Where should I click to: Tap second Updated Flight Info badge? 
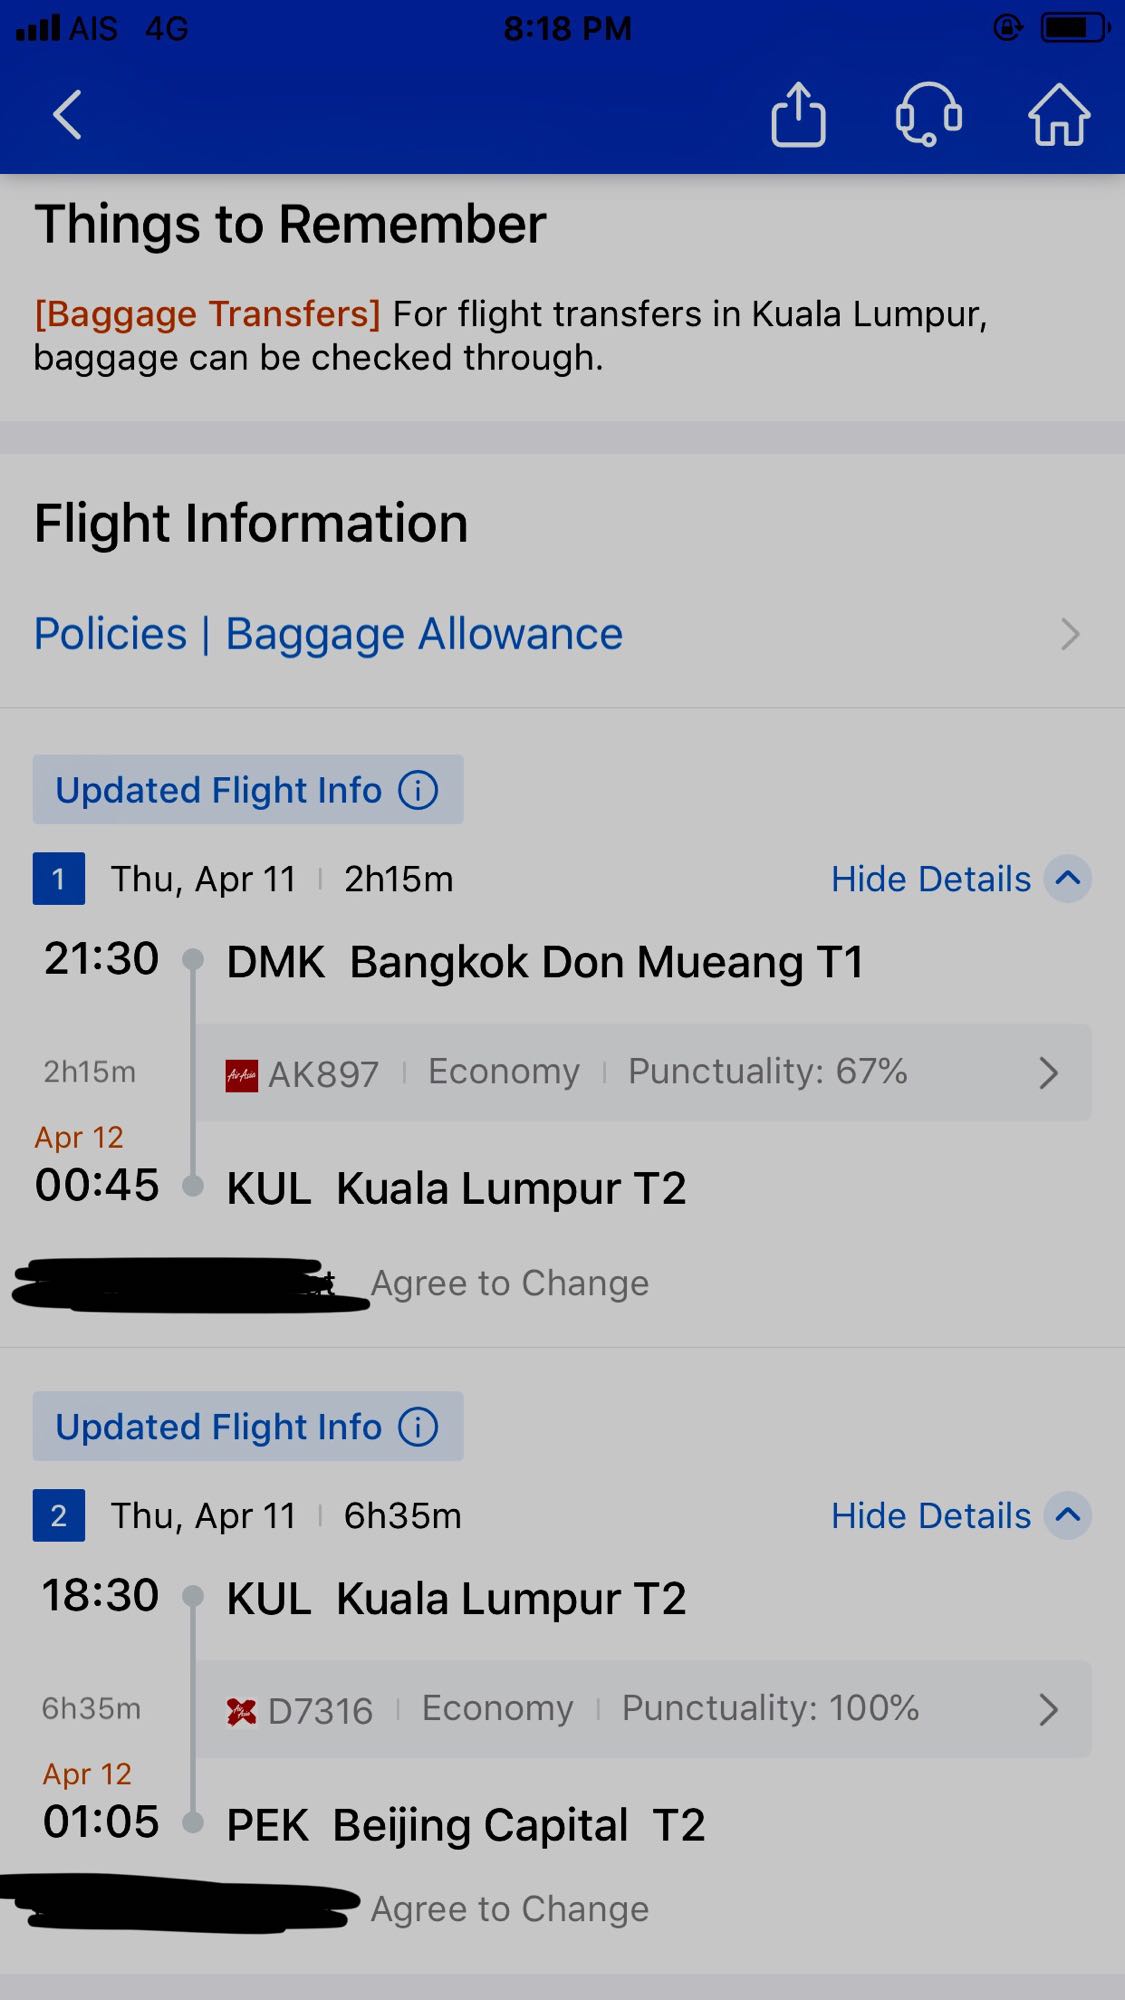point(248,1426)
